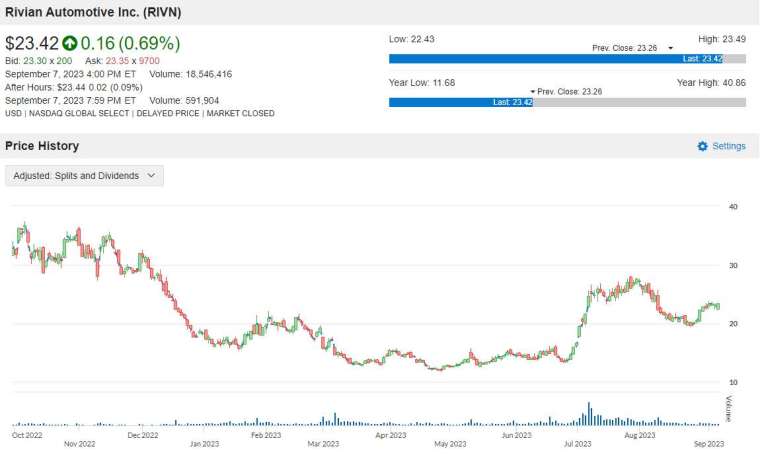
Task: Click the $23.42 last price
Action: tap(32, 43)
